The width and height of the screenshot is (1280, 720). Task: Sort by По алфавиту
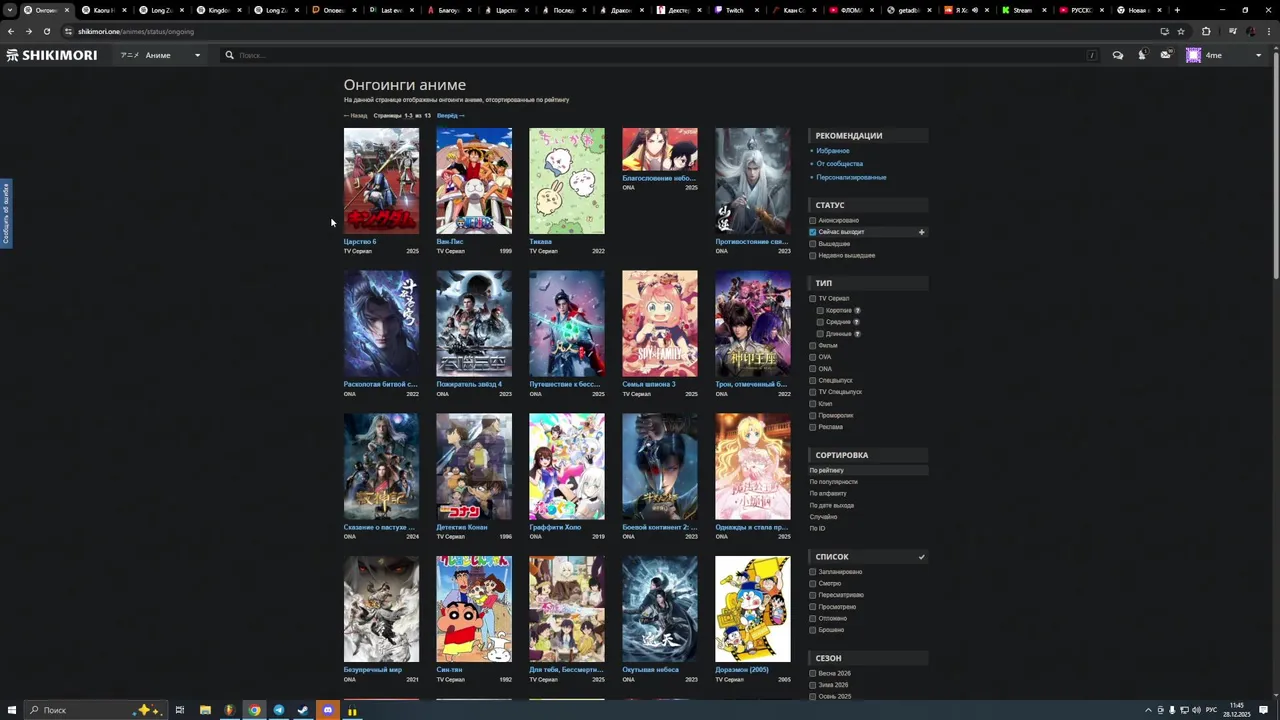click(x=828, y=494)
